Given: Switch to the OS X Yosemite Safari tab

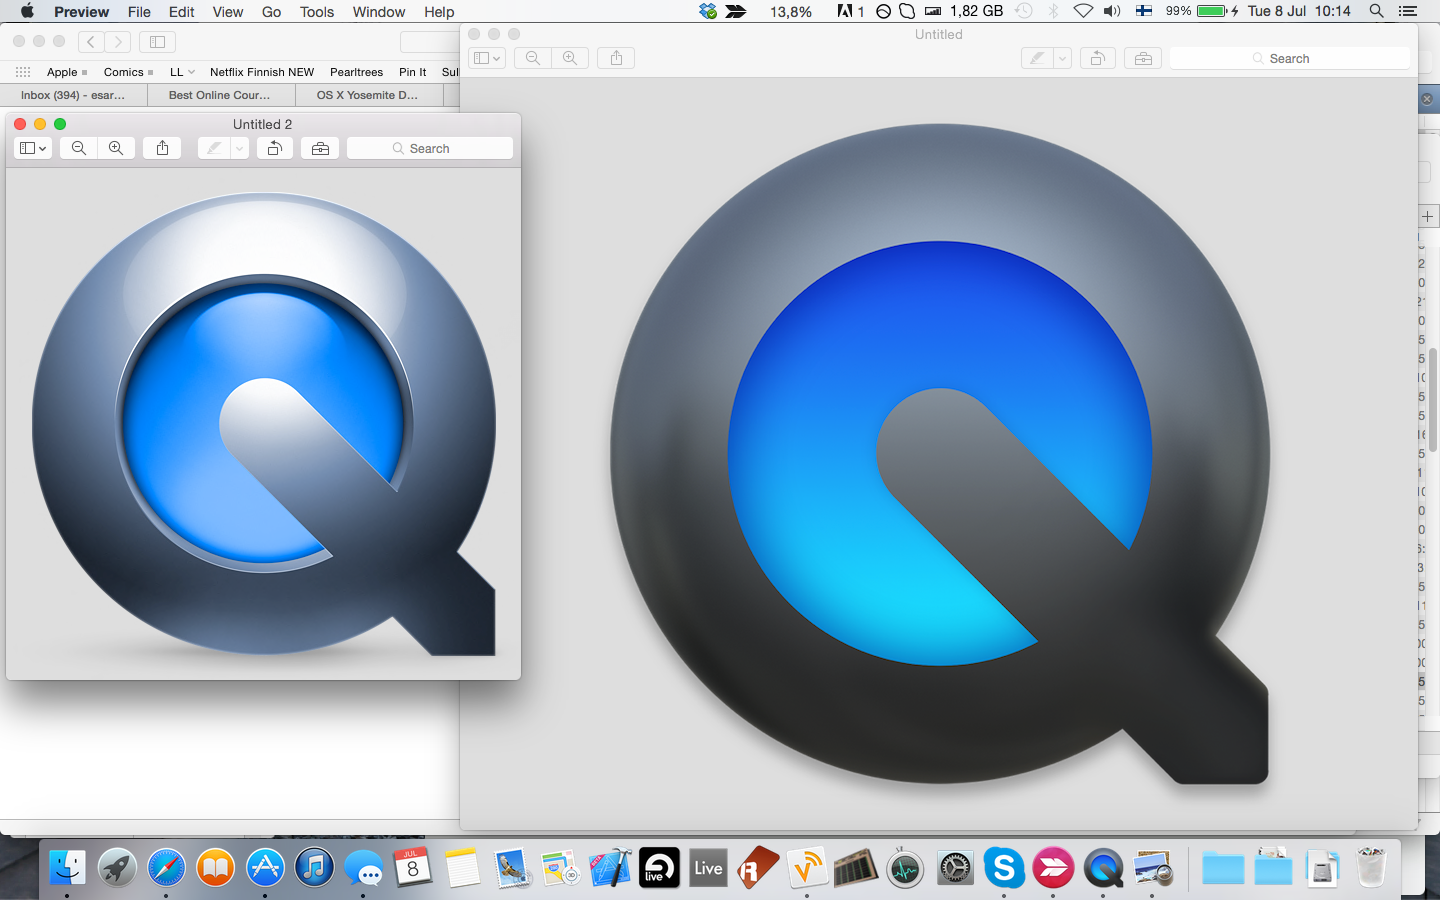Looking at the screenshot, I should click(369, 95).
